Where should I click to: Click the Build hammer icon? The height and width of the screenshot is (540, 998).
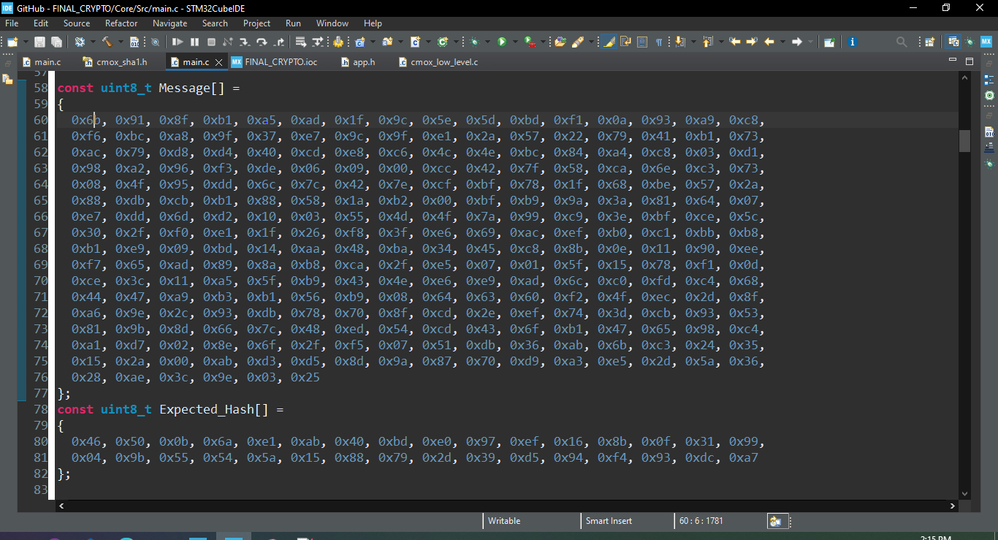coord(107,41)
